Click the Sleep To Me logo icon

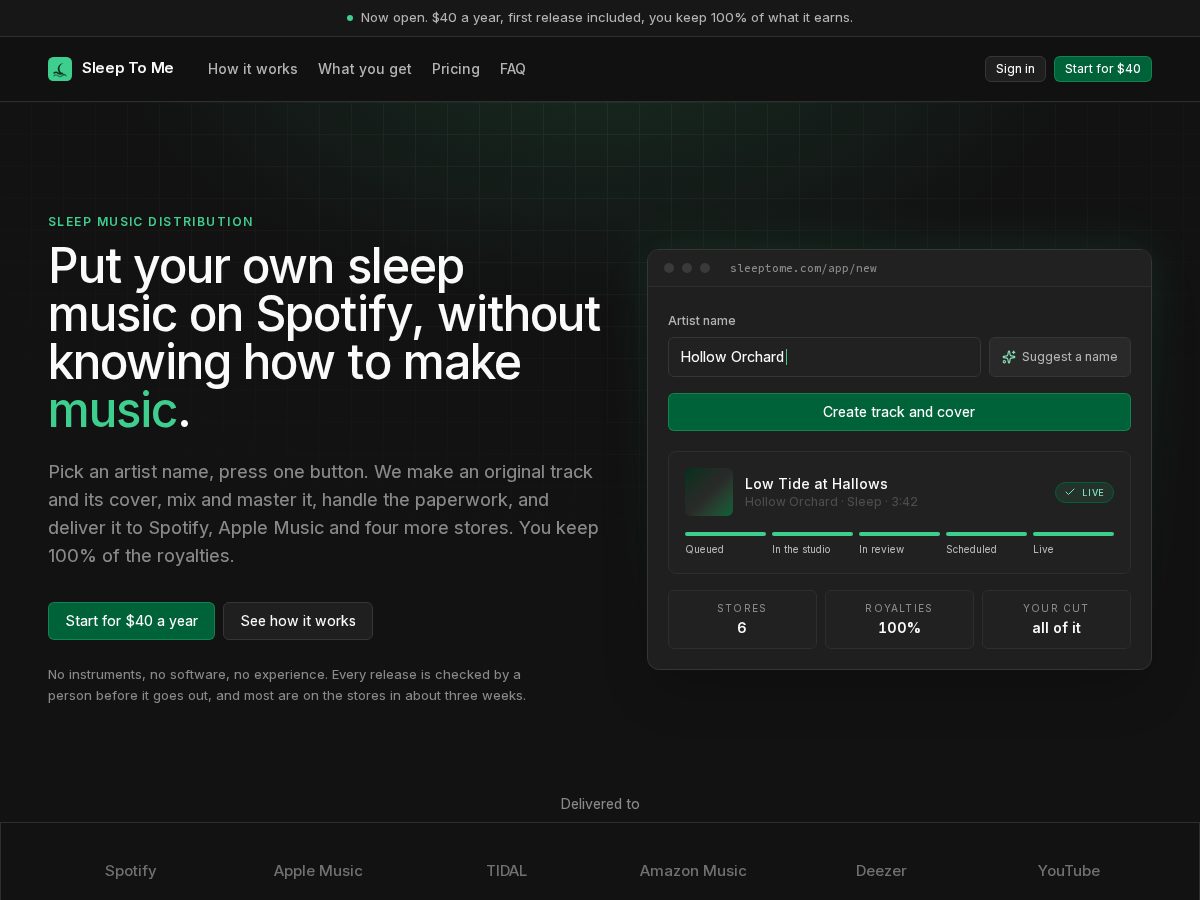60,69
